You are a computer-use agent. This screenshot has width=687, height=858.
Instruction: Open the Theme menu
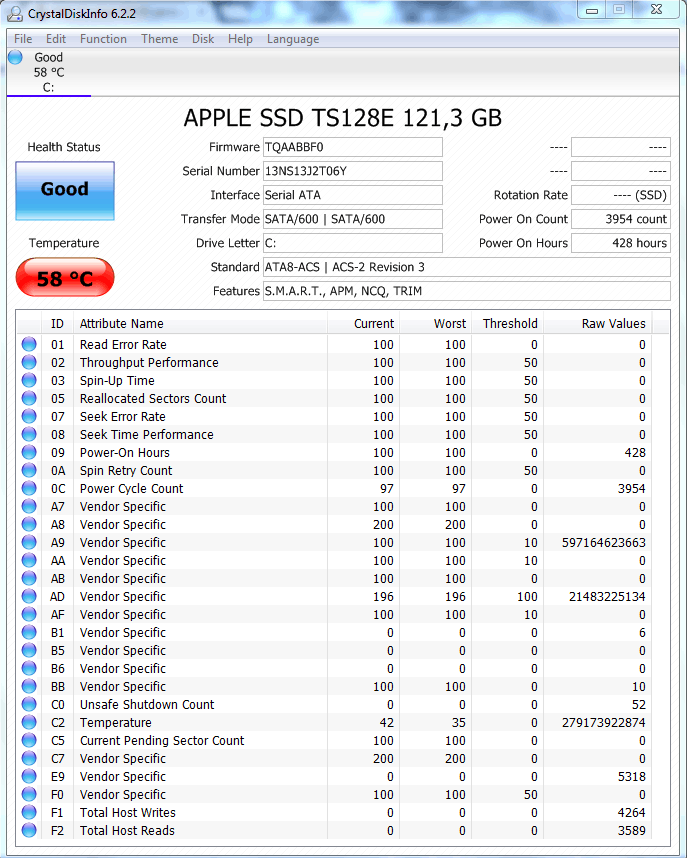(x=159, y=39)
